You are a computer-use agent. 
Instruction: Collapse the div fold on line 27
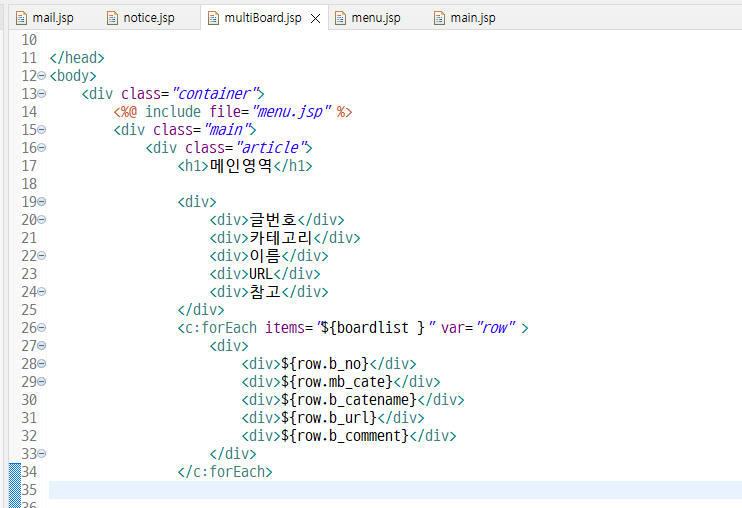[42, 346]
